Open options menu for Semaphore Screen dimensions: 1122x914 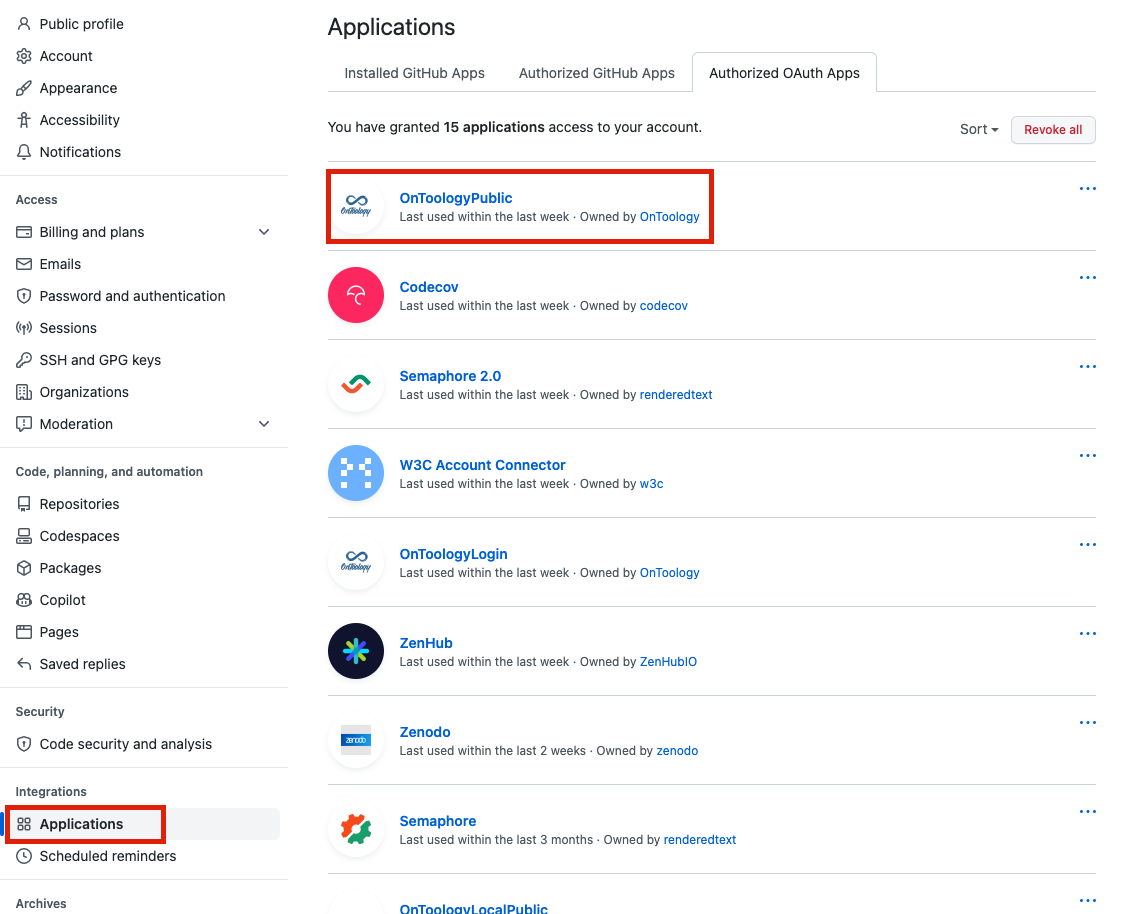coord(1088,812)
